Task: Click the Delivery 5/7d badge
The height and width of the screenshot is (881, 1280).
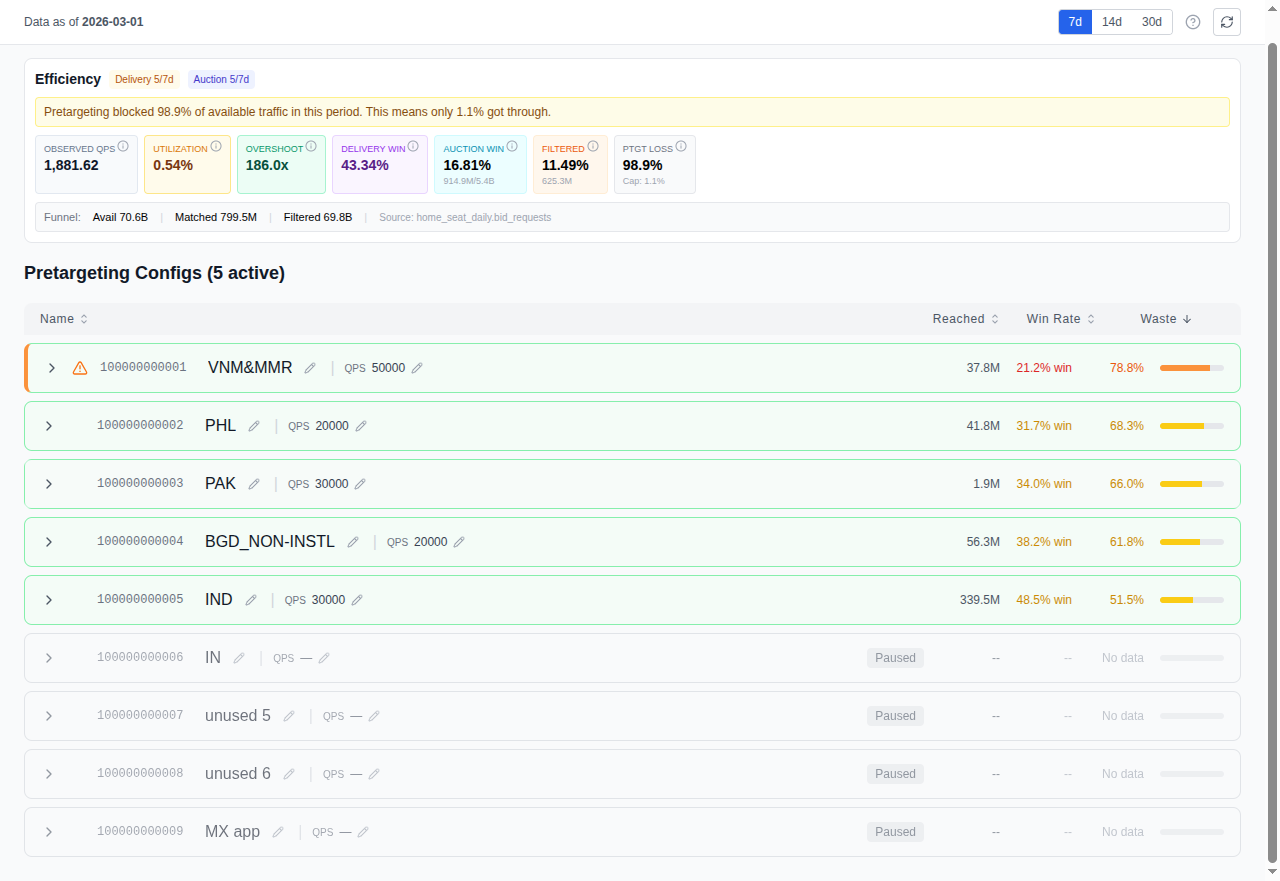Action: click(x=144, y=79)
